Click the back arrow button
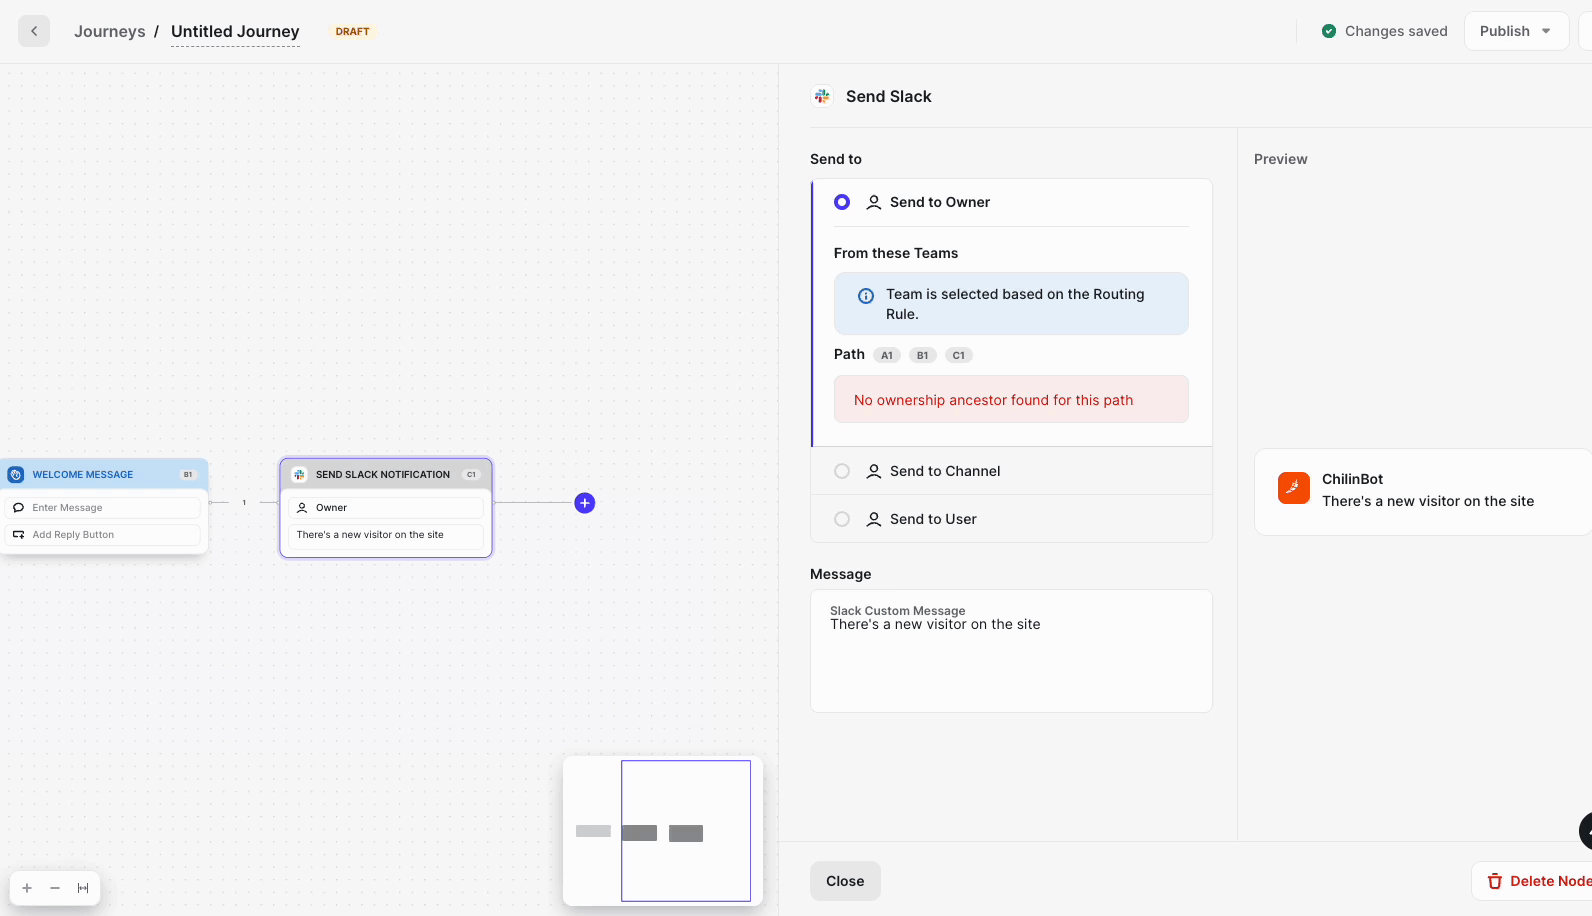 click(34, 31)
